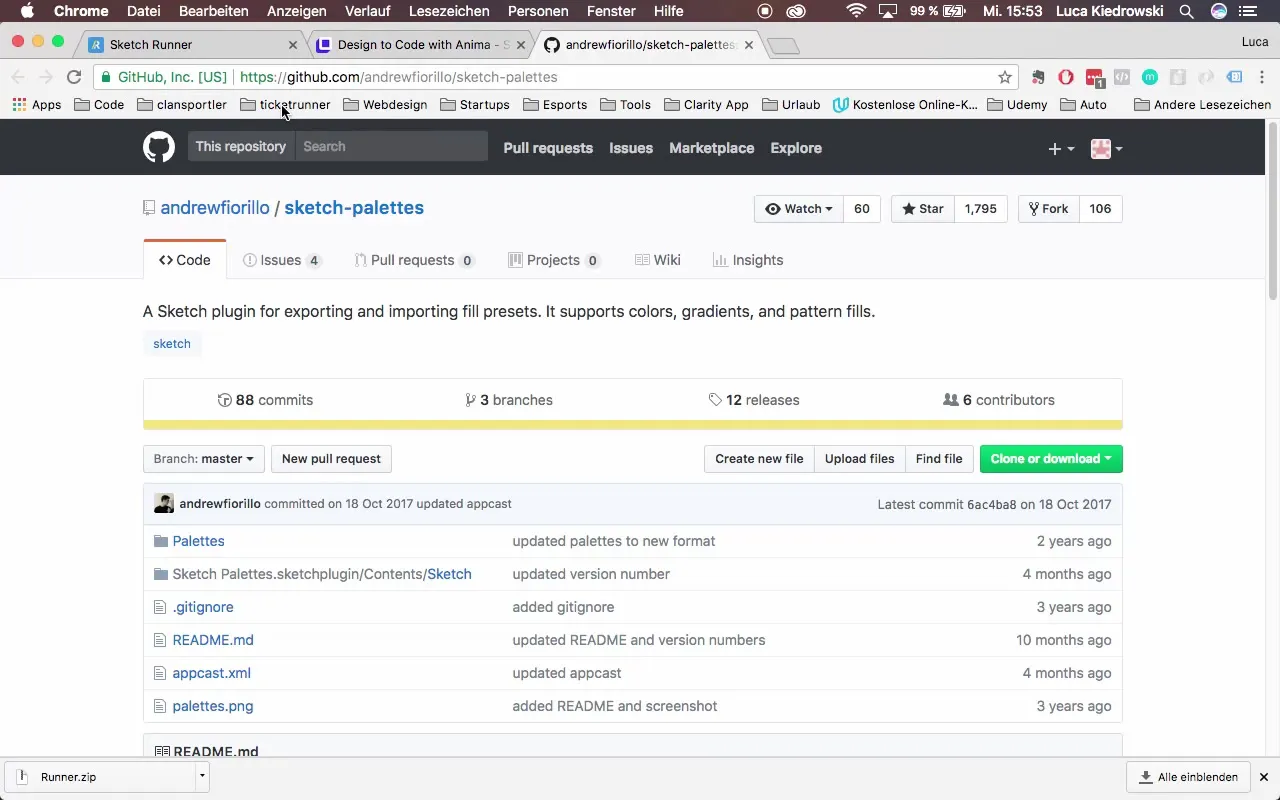This screenshot has height=800, width=1280.
Task: Open the Tools bookmarks folder
Action: [x=625, y=104]
